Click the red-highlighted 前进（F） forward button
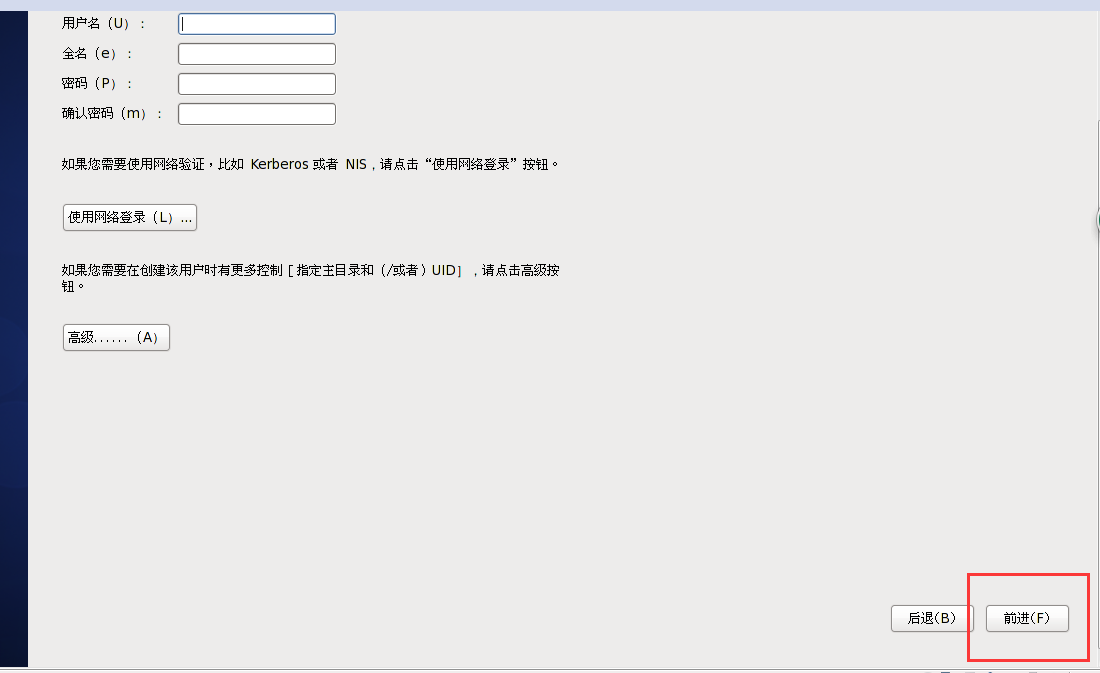The height and width of the screenshot is (673, 1100). pos(1026,618)
